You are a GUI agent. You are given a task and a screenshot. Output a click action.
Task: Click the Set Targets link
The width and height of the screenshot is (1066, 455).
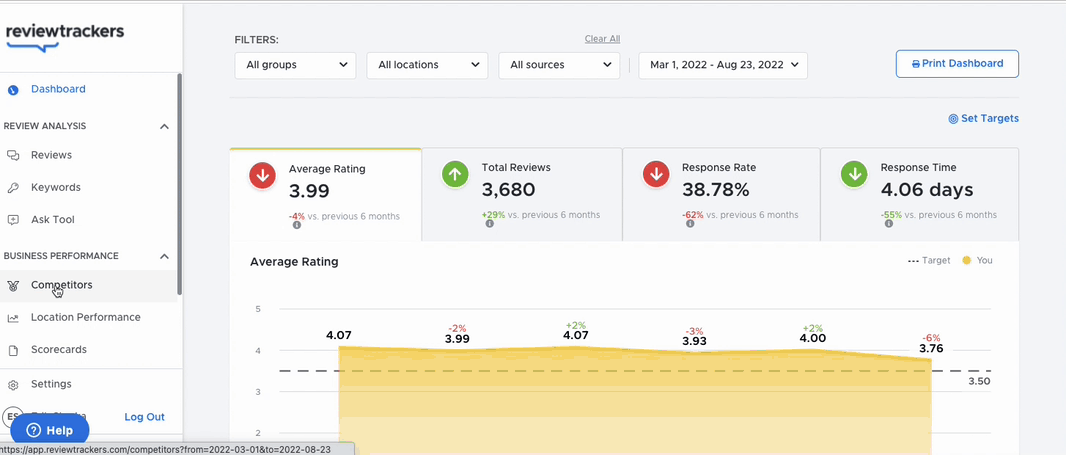(984, 119)
